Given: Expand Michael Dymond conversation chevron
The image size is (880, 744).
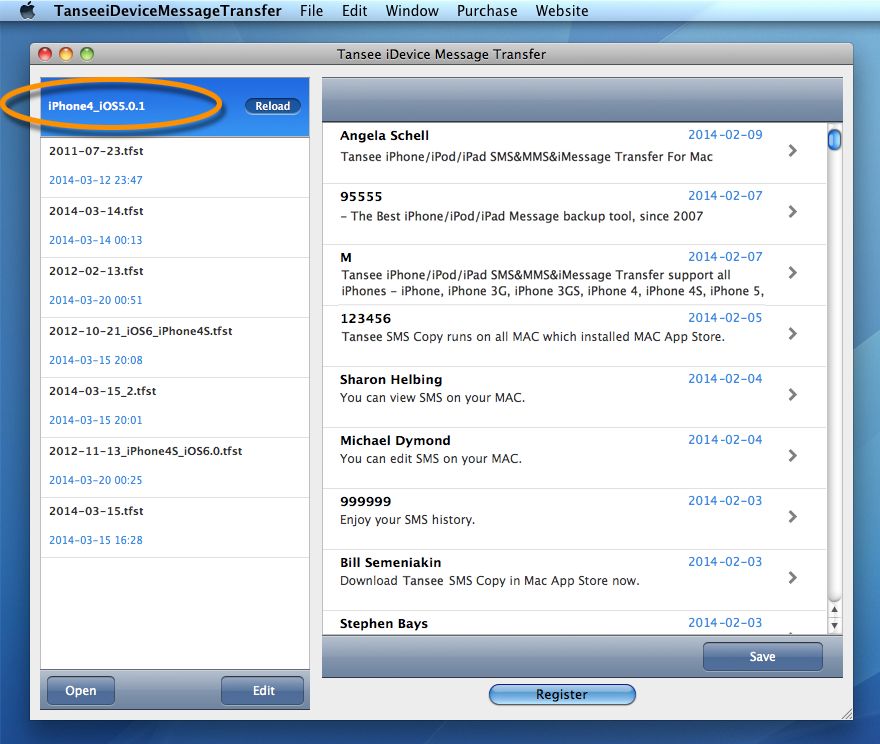Looking at the screenshot, I should click(792, 456).
